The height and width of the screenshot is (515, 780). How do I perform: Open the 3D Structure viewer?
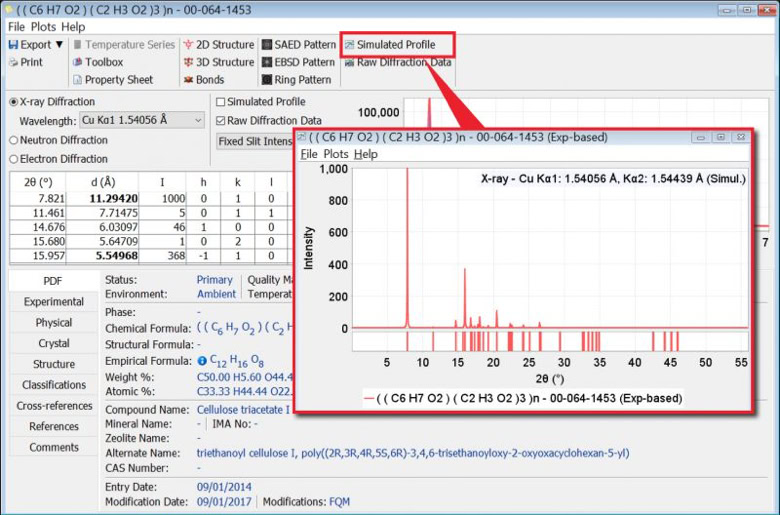[217, 62]
